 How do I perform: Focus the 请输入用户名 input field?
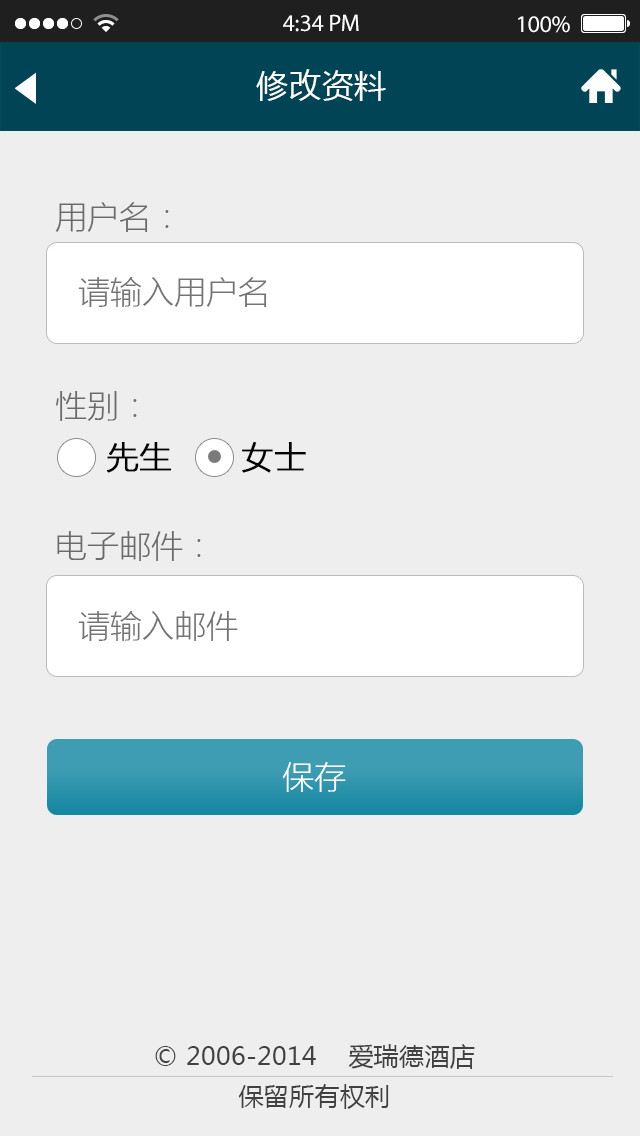coord(315,293)
